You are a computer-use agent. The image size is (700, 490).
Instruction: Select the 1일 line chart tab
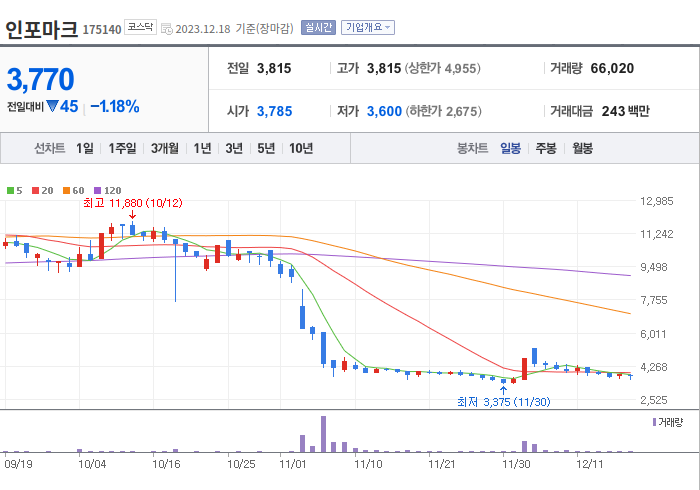[x=85, y=148]
